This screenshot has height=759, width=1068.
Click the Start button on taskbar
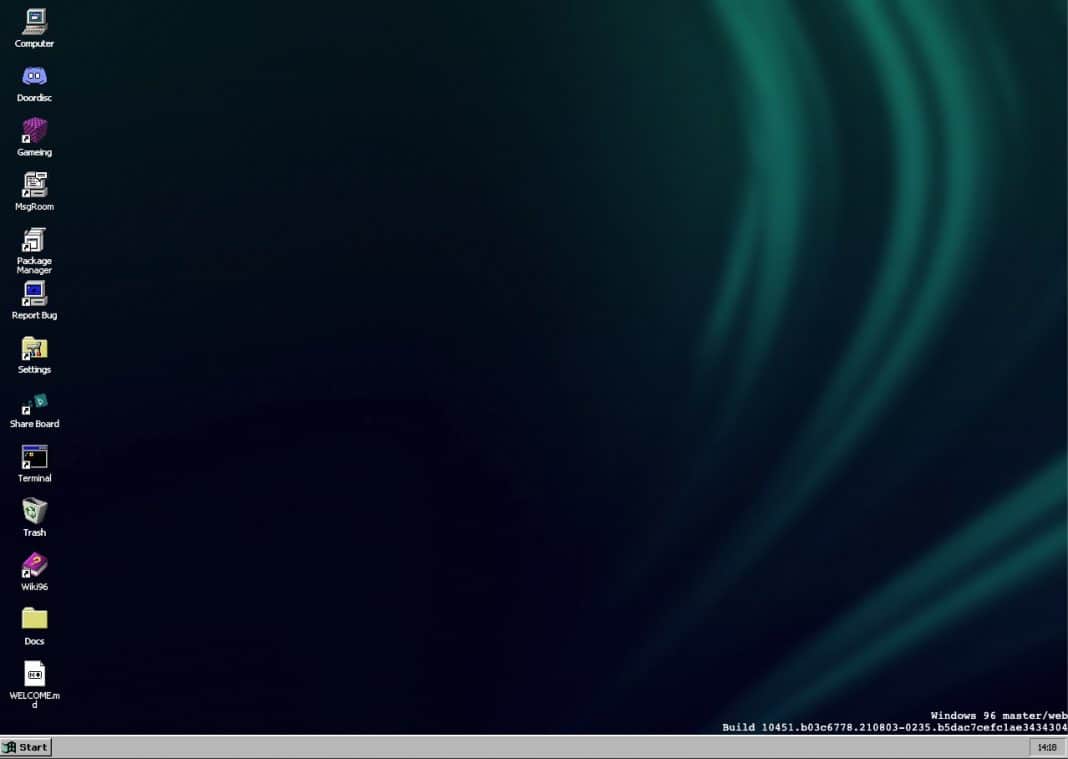(27, 747)
